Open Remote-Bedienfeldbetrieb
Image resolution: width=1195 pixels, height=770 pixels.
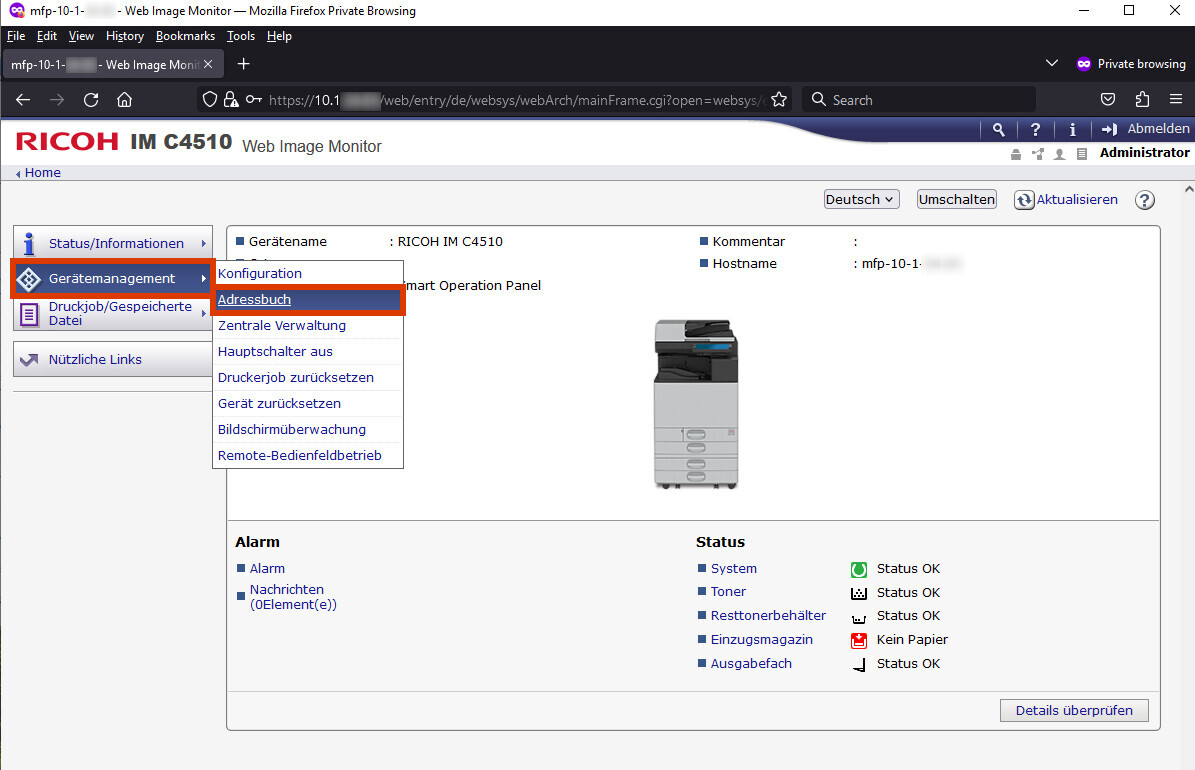coord(308,455)
